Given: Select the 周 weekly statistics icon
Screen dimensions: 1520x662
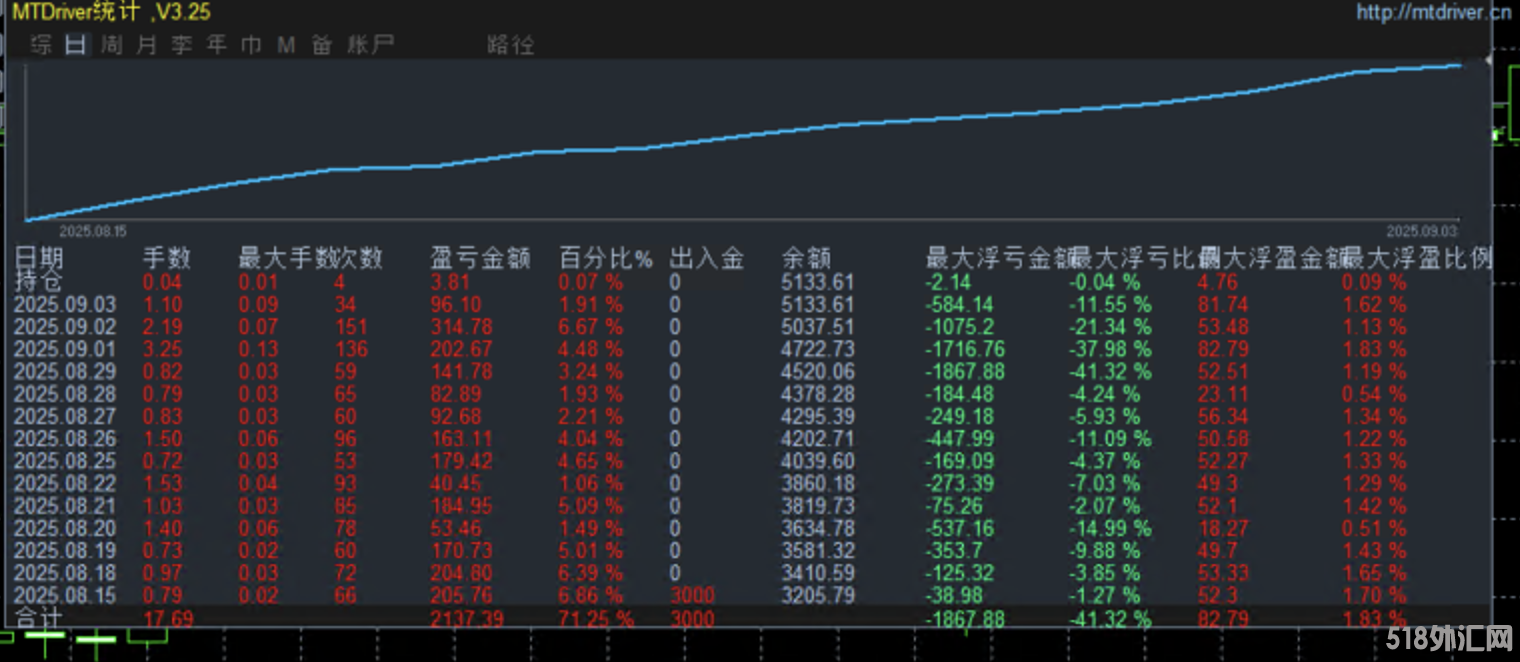Looking at the screenshot, I should (109, 45).
